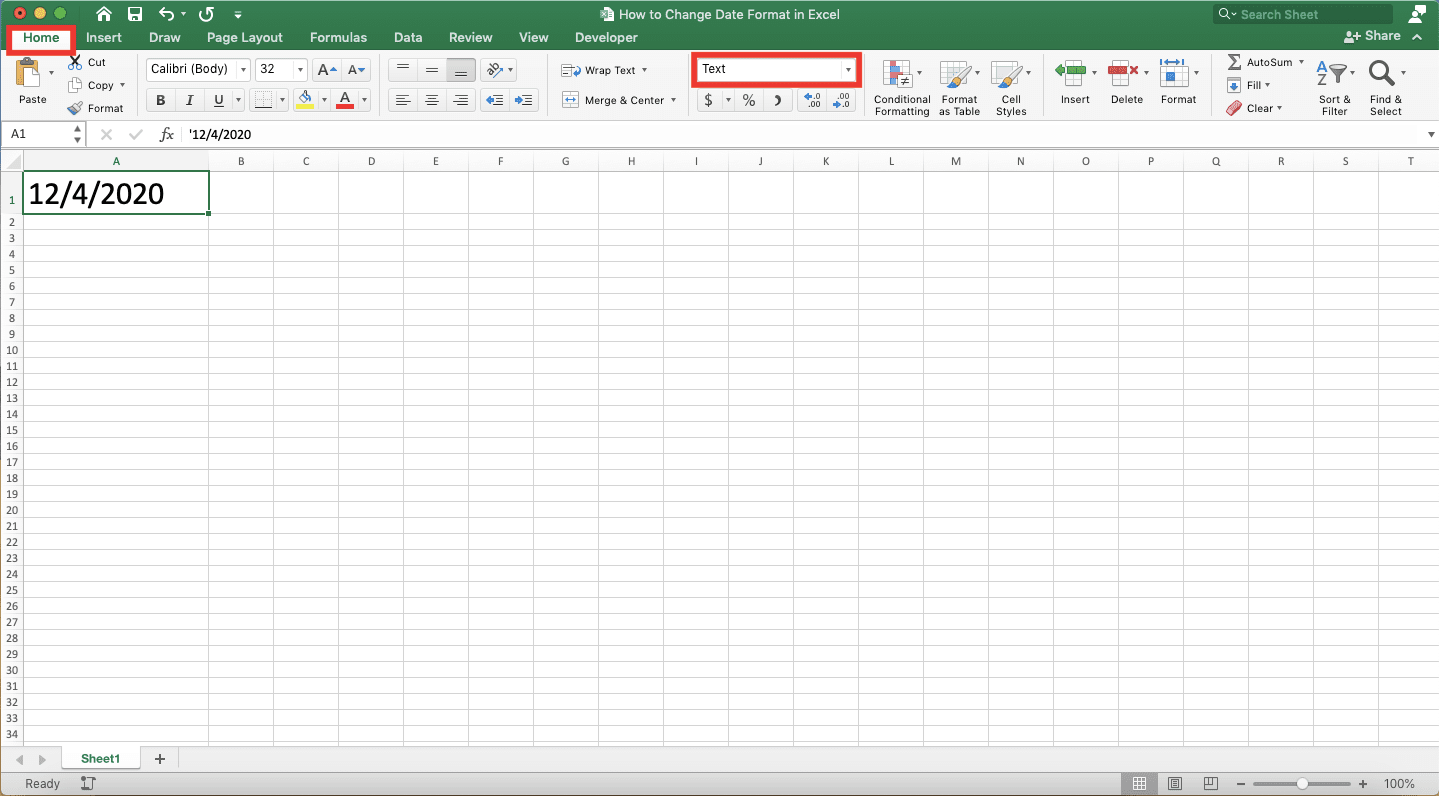This screenshot has height=796, width=1439.
Task: Open Conditional Formatting options
Action: (x=900, y=86)
